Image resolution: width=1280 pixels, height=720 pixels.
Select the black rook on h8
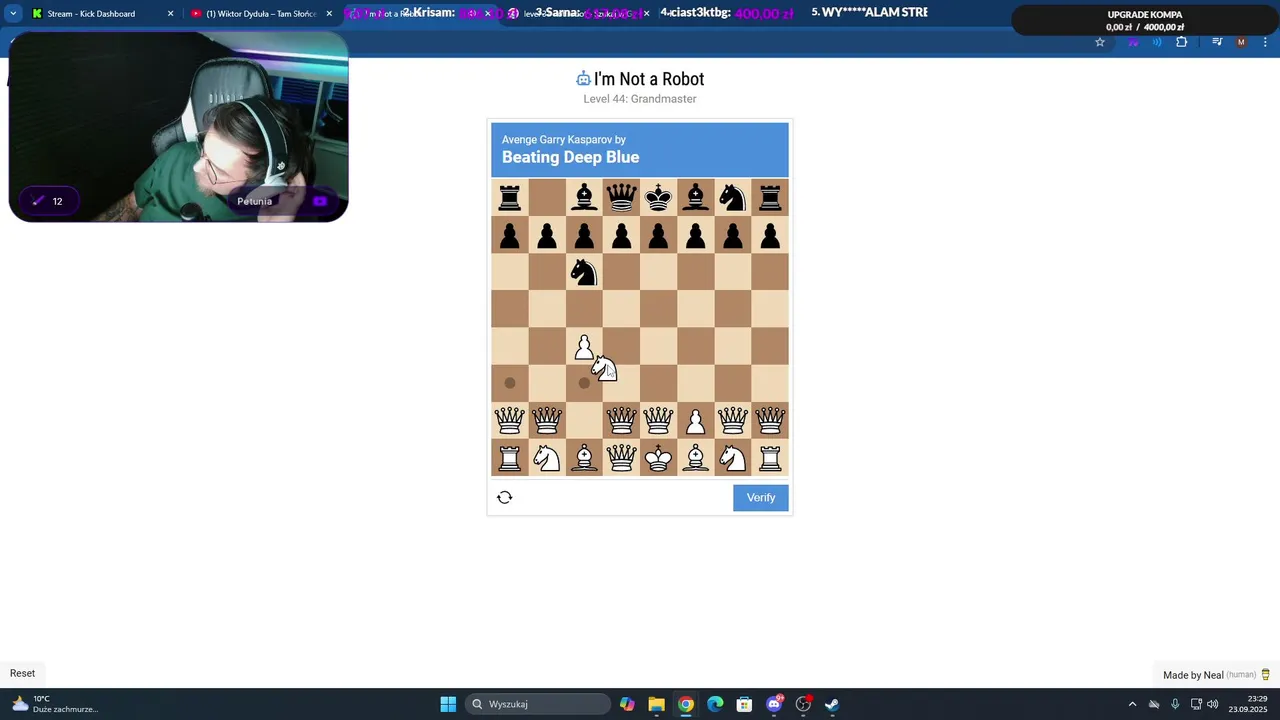tap(770, 198)
